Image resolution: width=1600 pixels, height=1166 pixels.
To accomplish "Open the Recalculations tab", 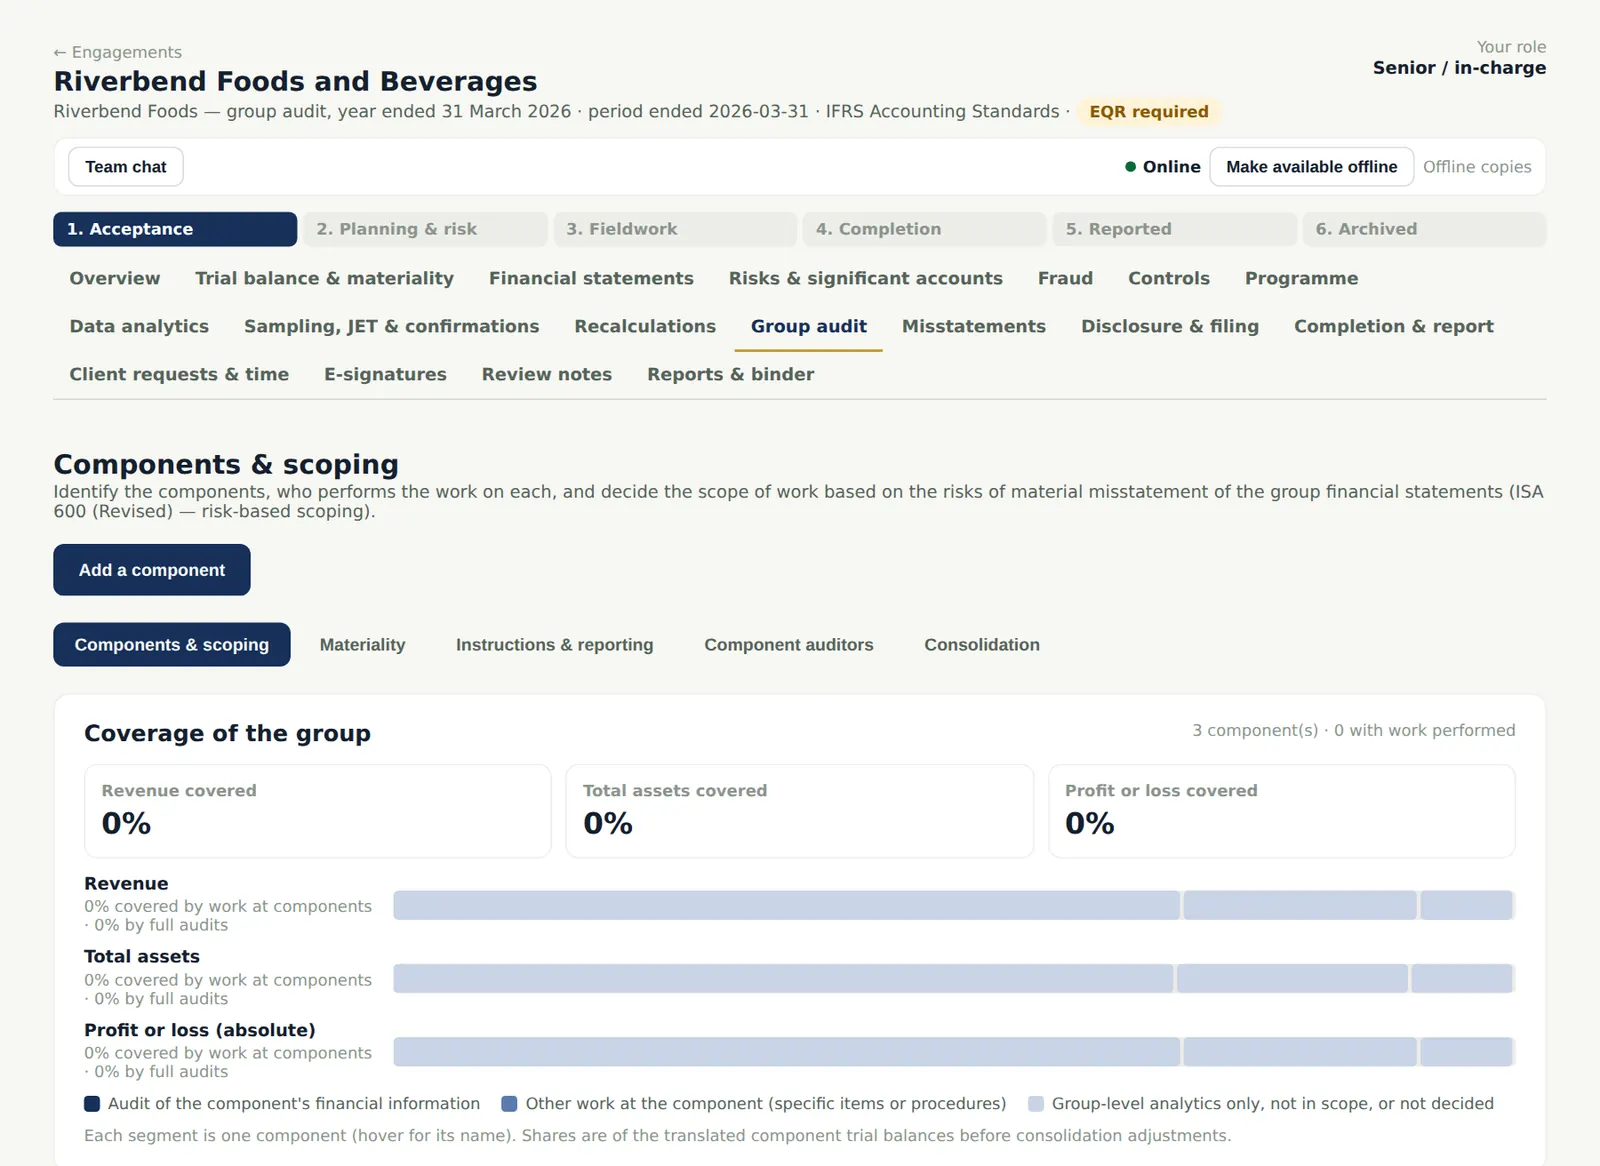I will tap(645, 327).
